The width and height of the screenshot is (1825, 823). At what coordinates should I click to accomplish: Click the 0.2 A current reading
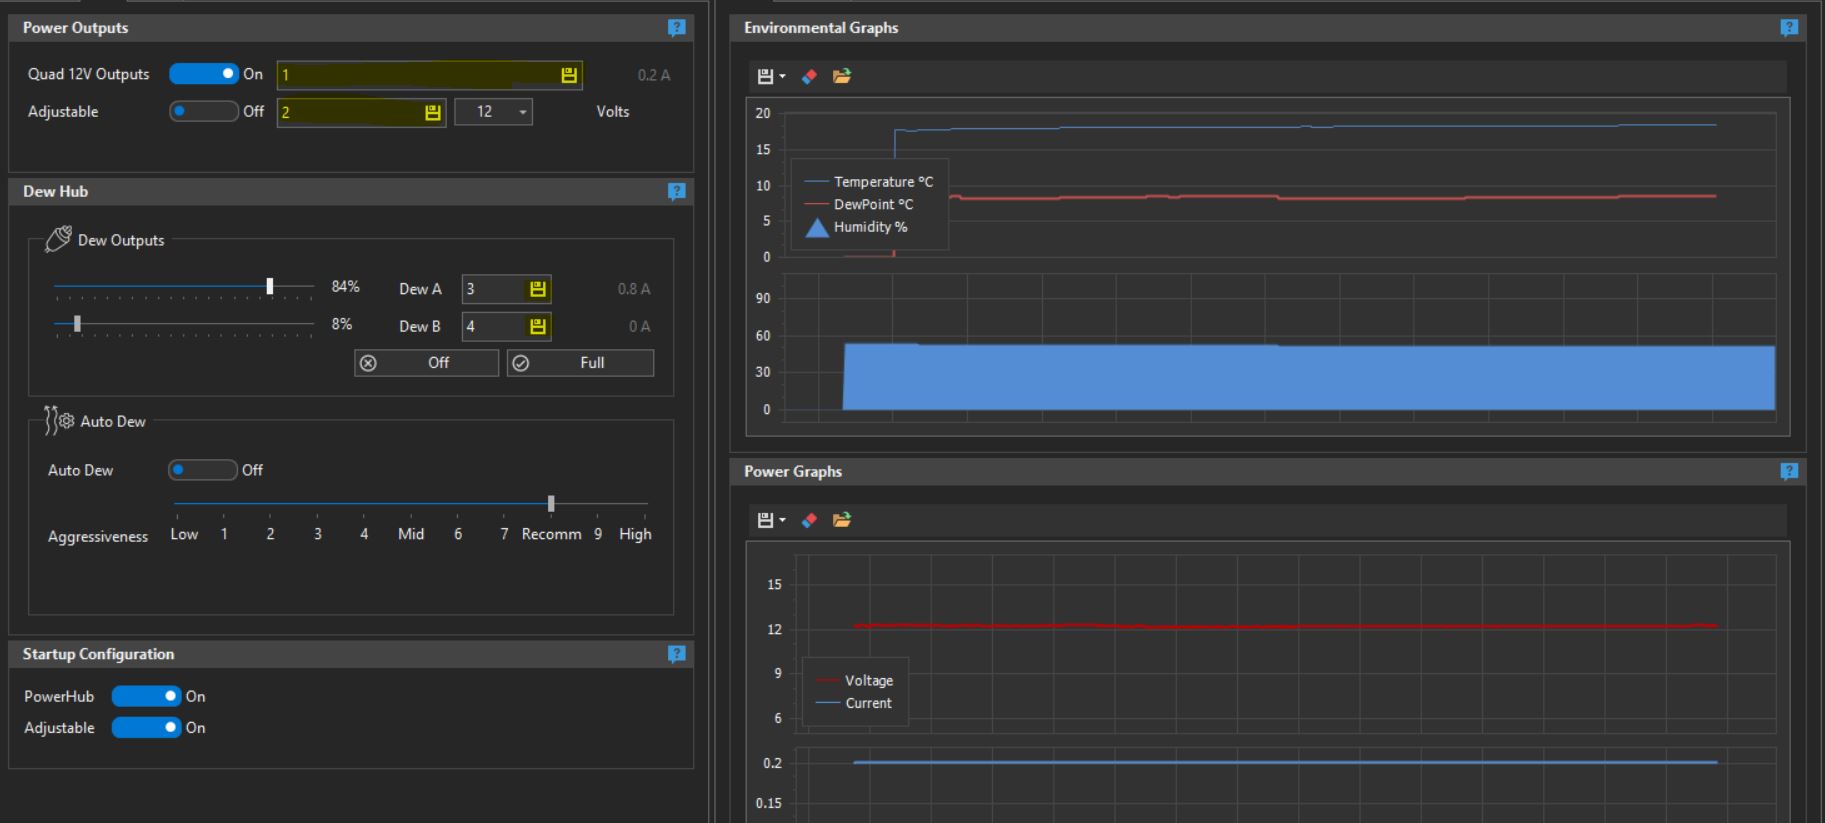coord(654,75)
